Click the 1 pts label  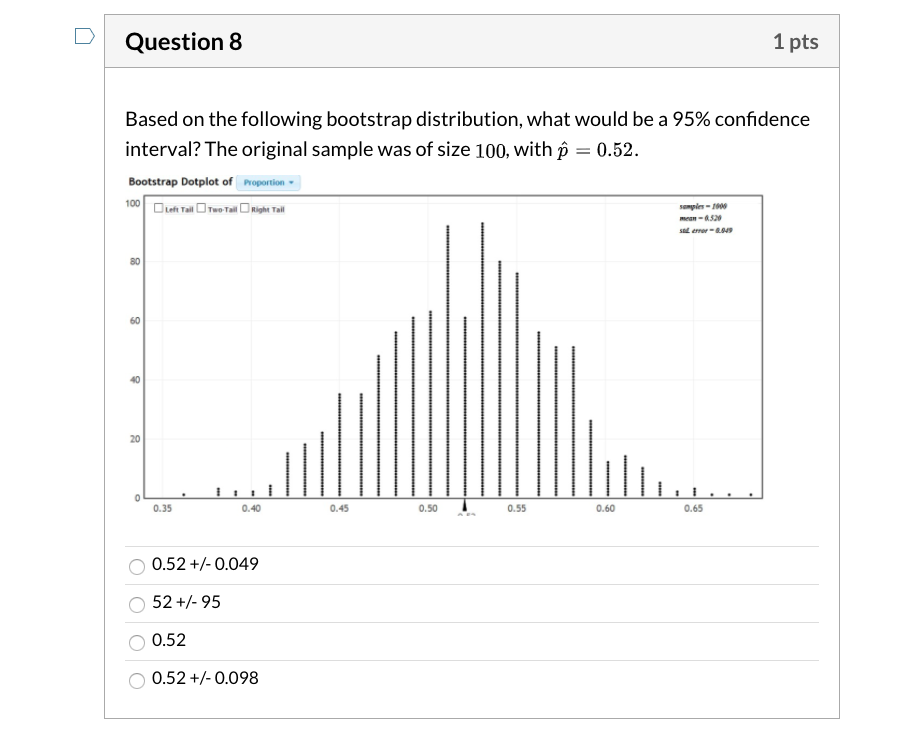pyautogui.click(x=796, y=41)
